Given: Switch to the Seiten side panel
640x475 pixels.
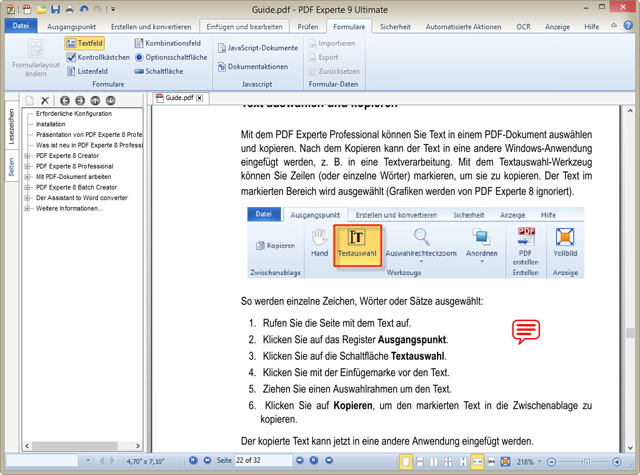Looking at the screenshot, I should click(x=11, y=167).
